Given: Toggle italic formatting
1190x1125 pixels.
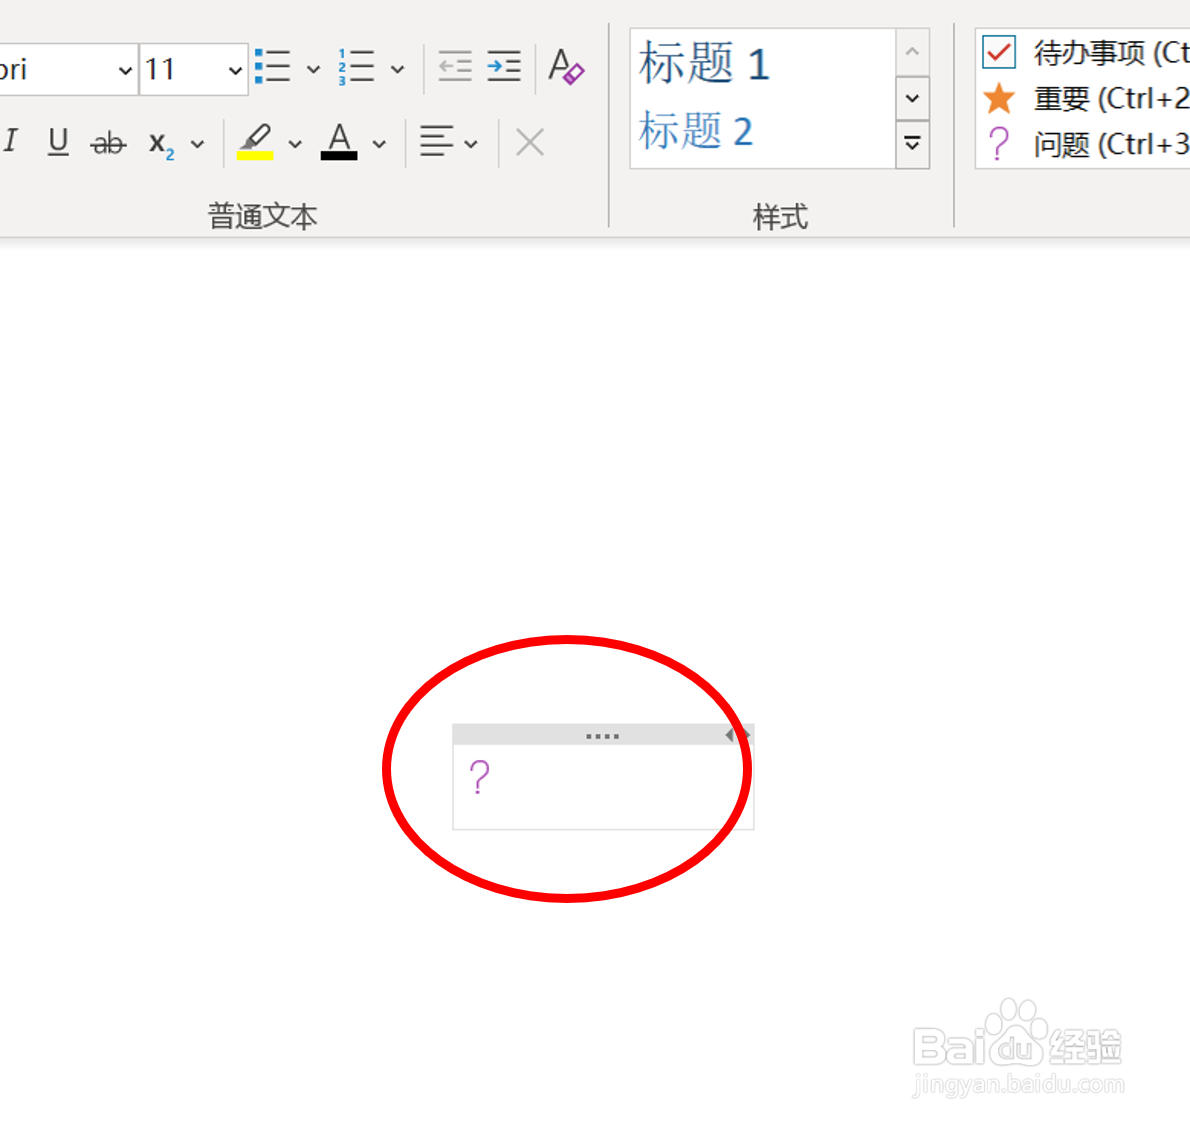Looking at the screenshot, I should [x=11, y=142].
